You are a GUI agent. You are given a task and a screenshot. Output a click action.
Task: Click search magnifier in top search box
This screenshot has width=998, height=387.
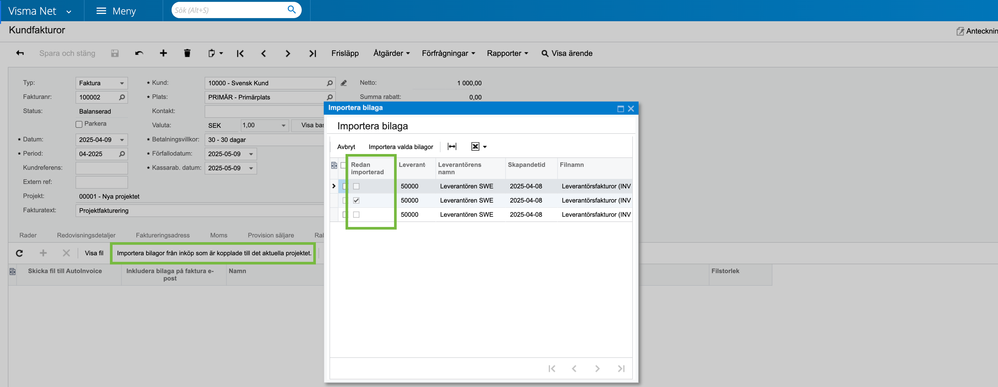(292, 10)
